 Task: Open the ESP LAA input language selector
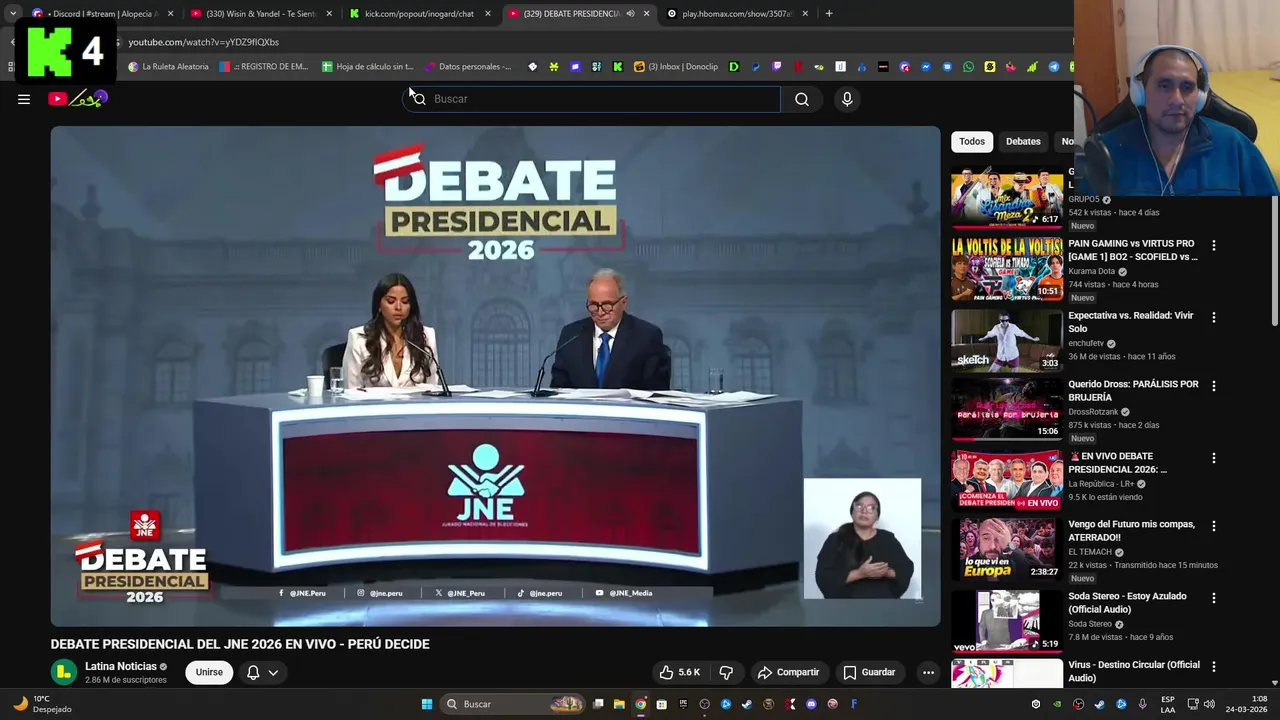tap(1168, 704)
